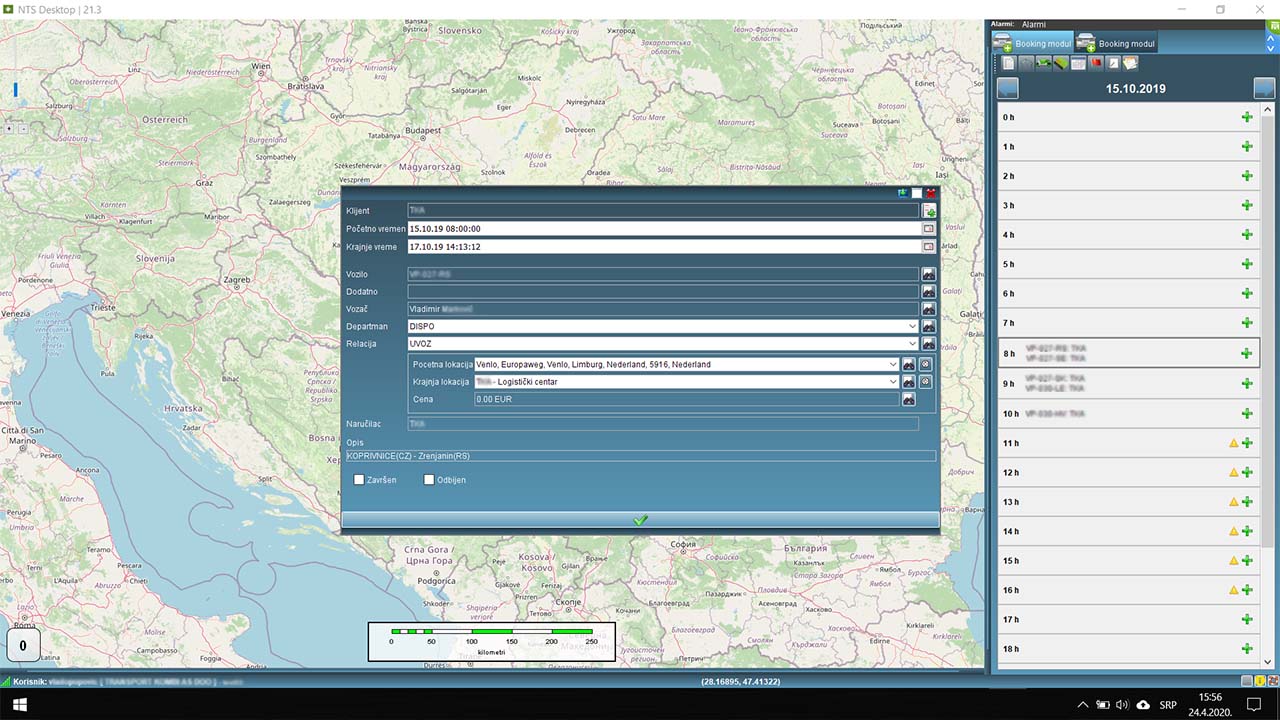Click map target icon beside Početna lokacija
The height and width of the screenshot is (720, 1280).
coord(925,365)
